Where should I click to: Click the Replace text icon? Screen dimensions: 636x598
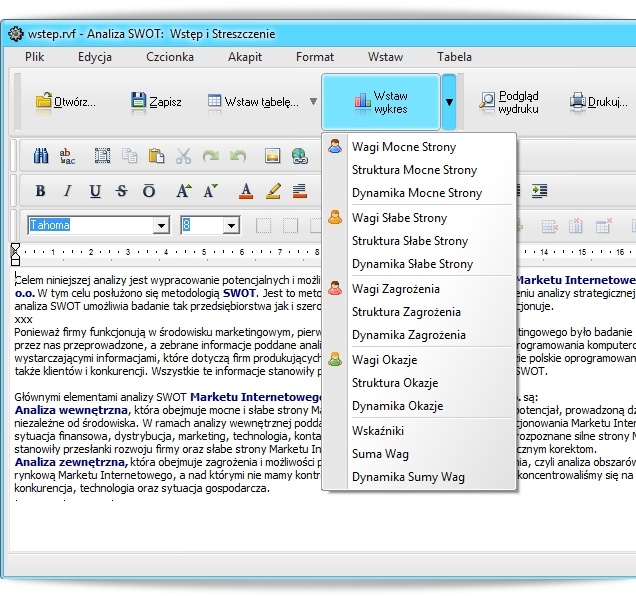(68, 156)
